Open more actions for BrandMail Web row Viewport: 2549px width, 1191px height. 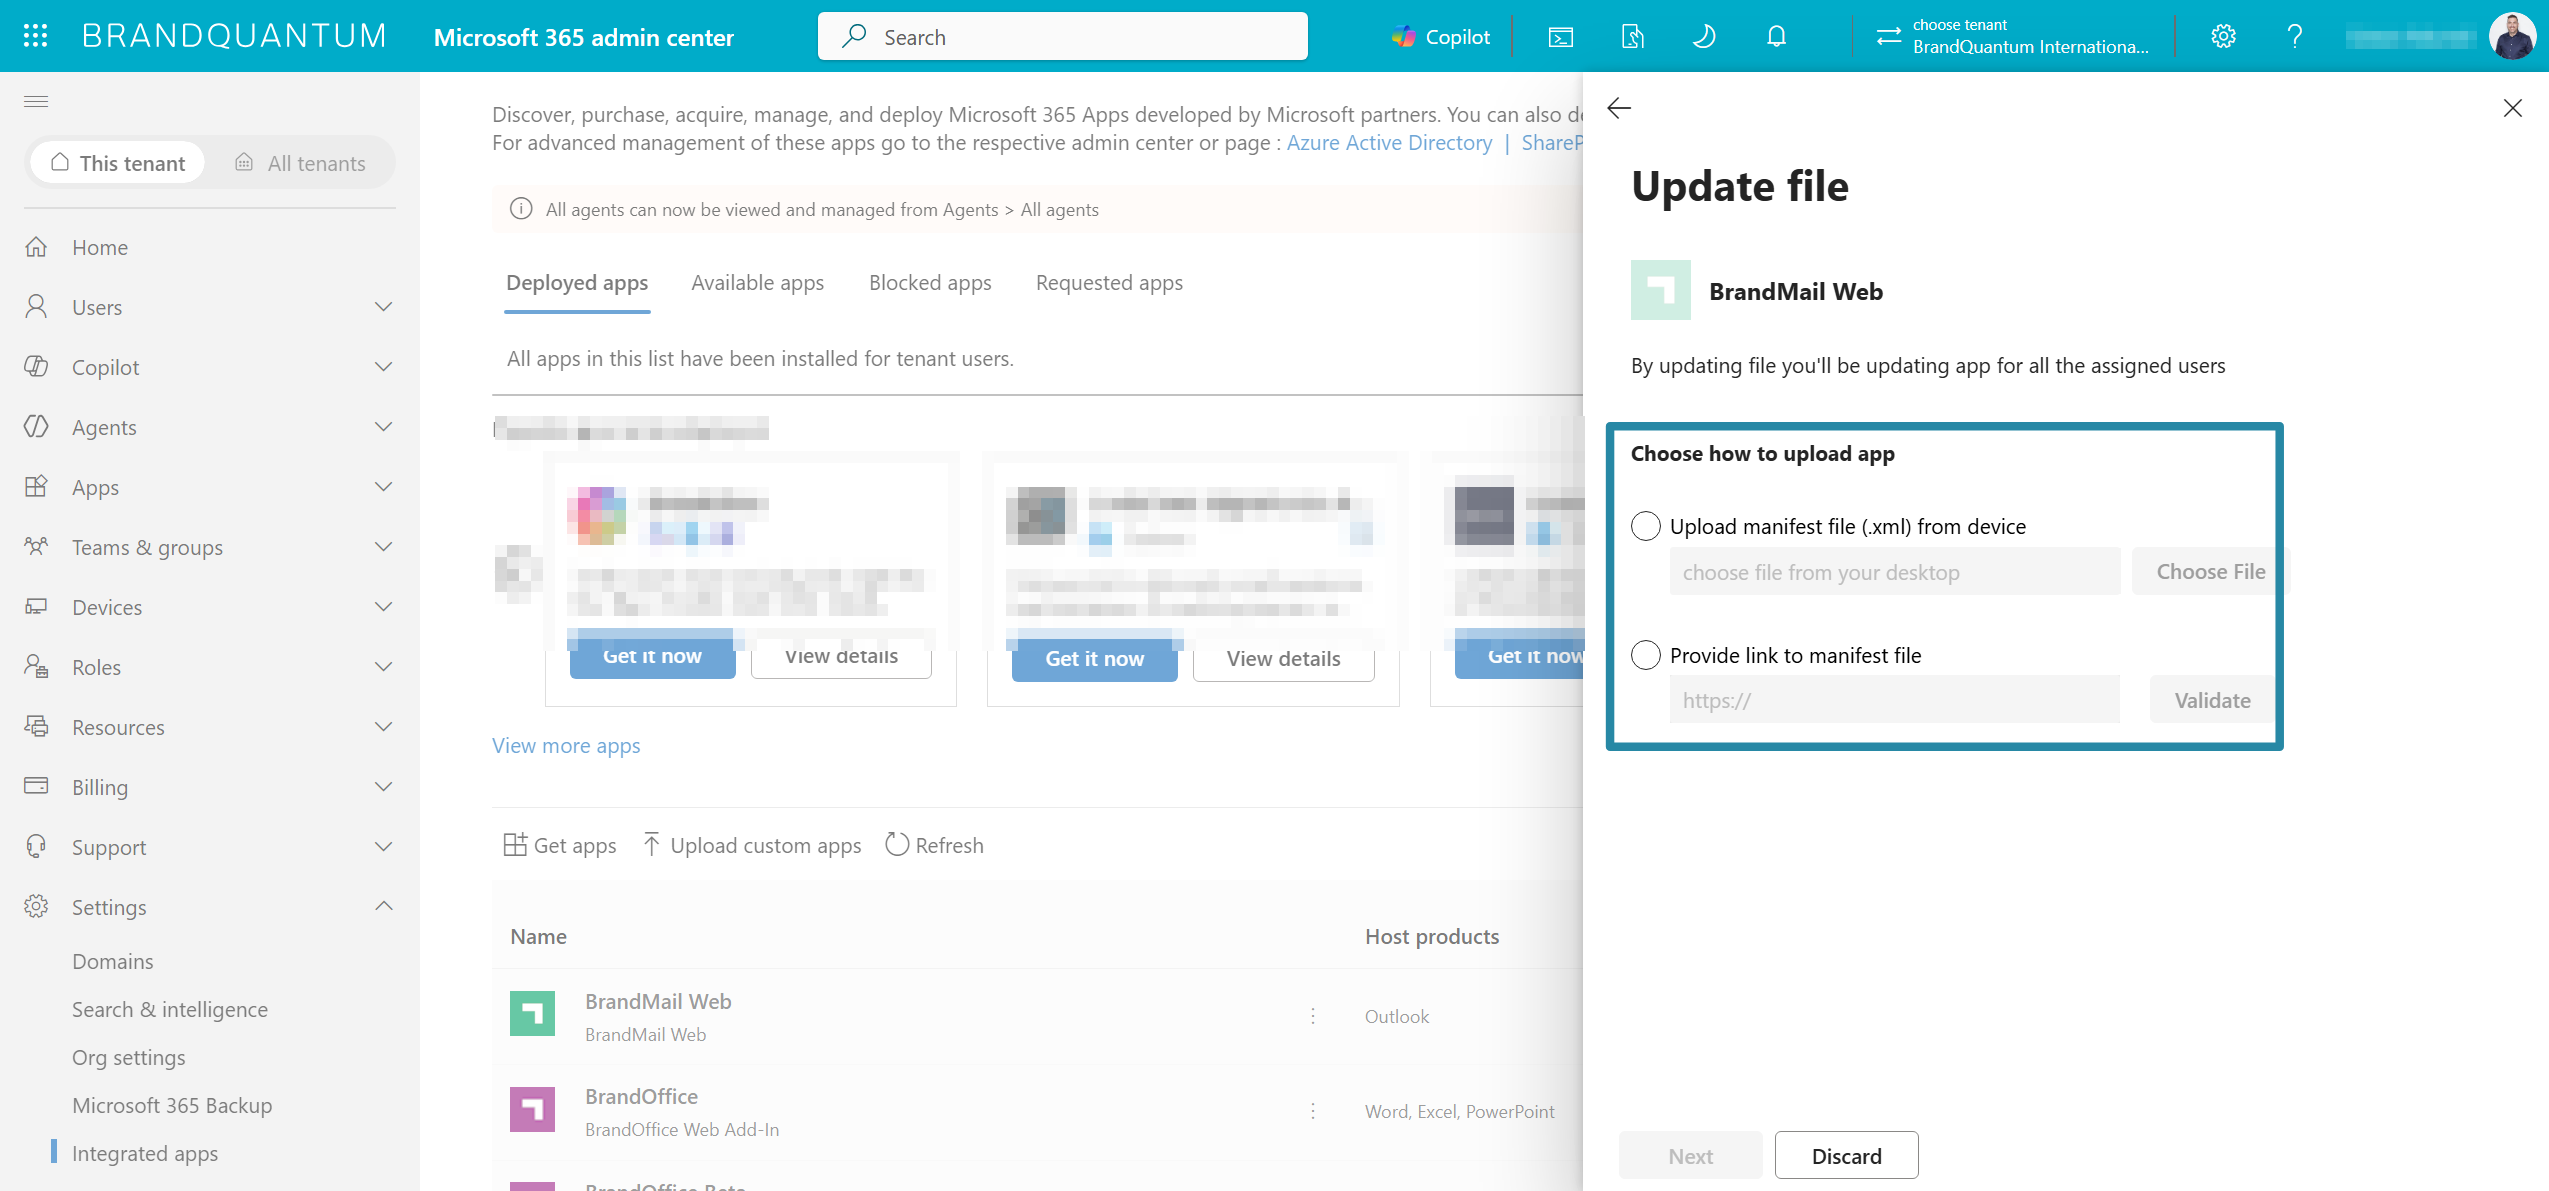(x=1313, y=1016)
